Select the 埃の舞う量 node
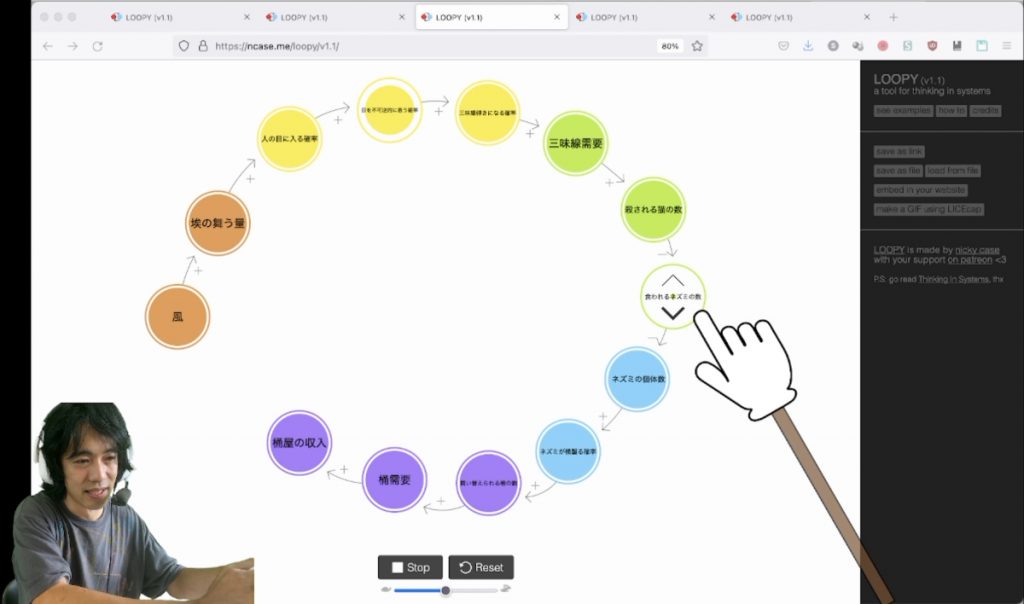This screenshot has height=604, width=1024. (218, 223)
